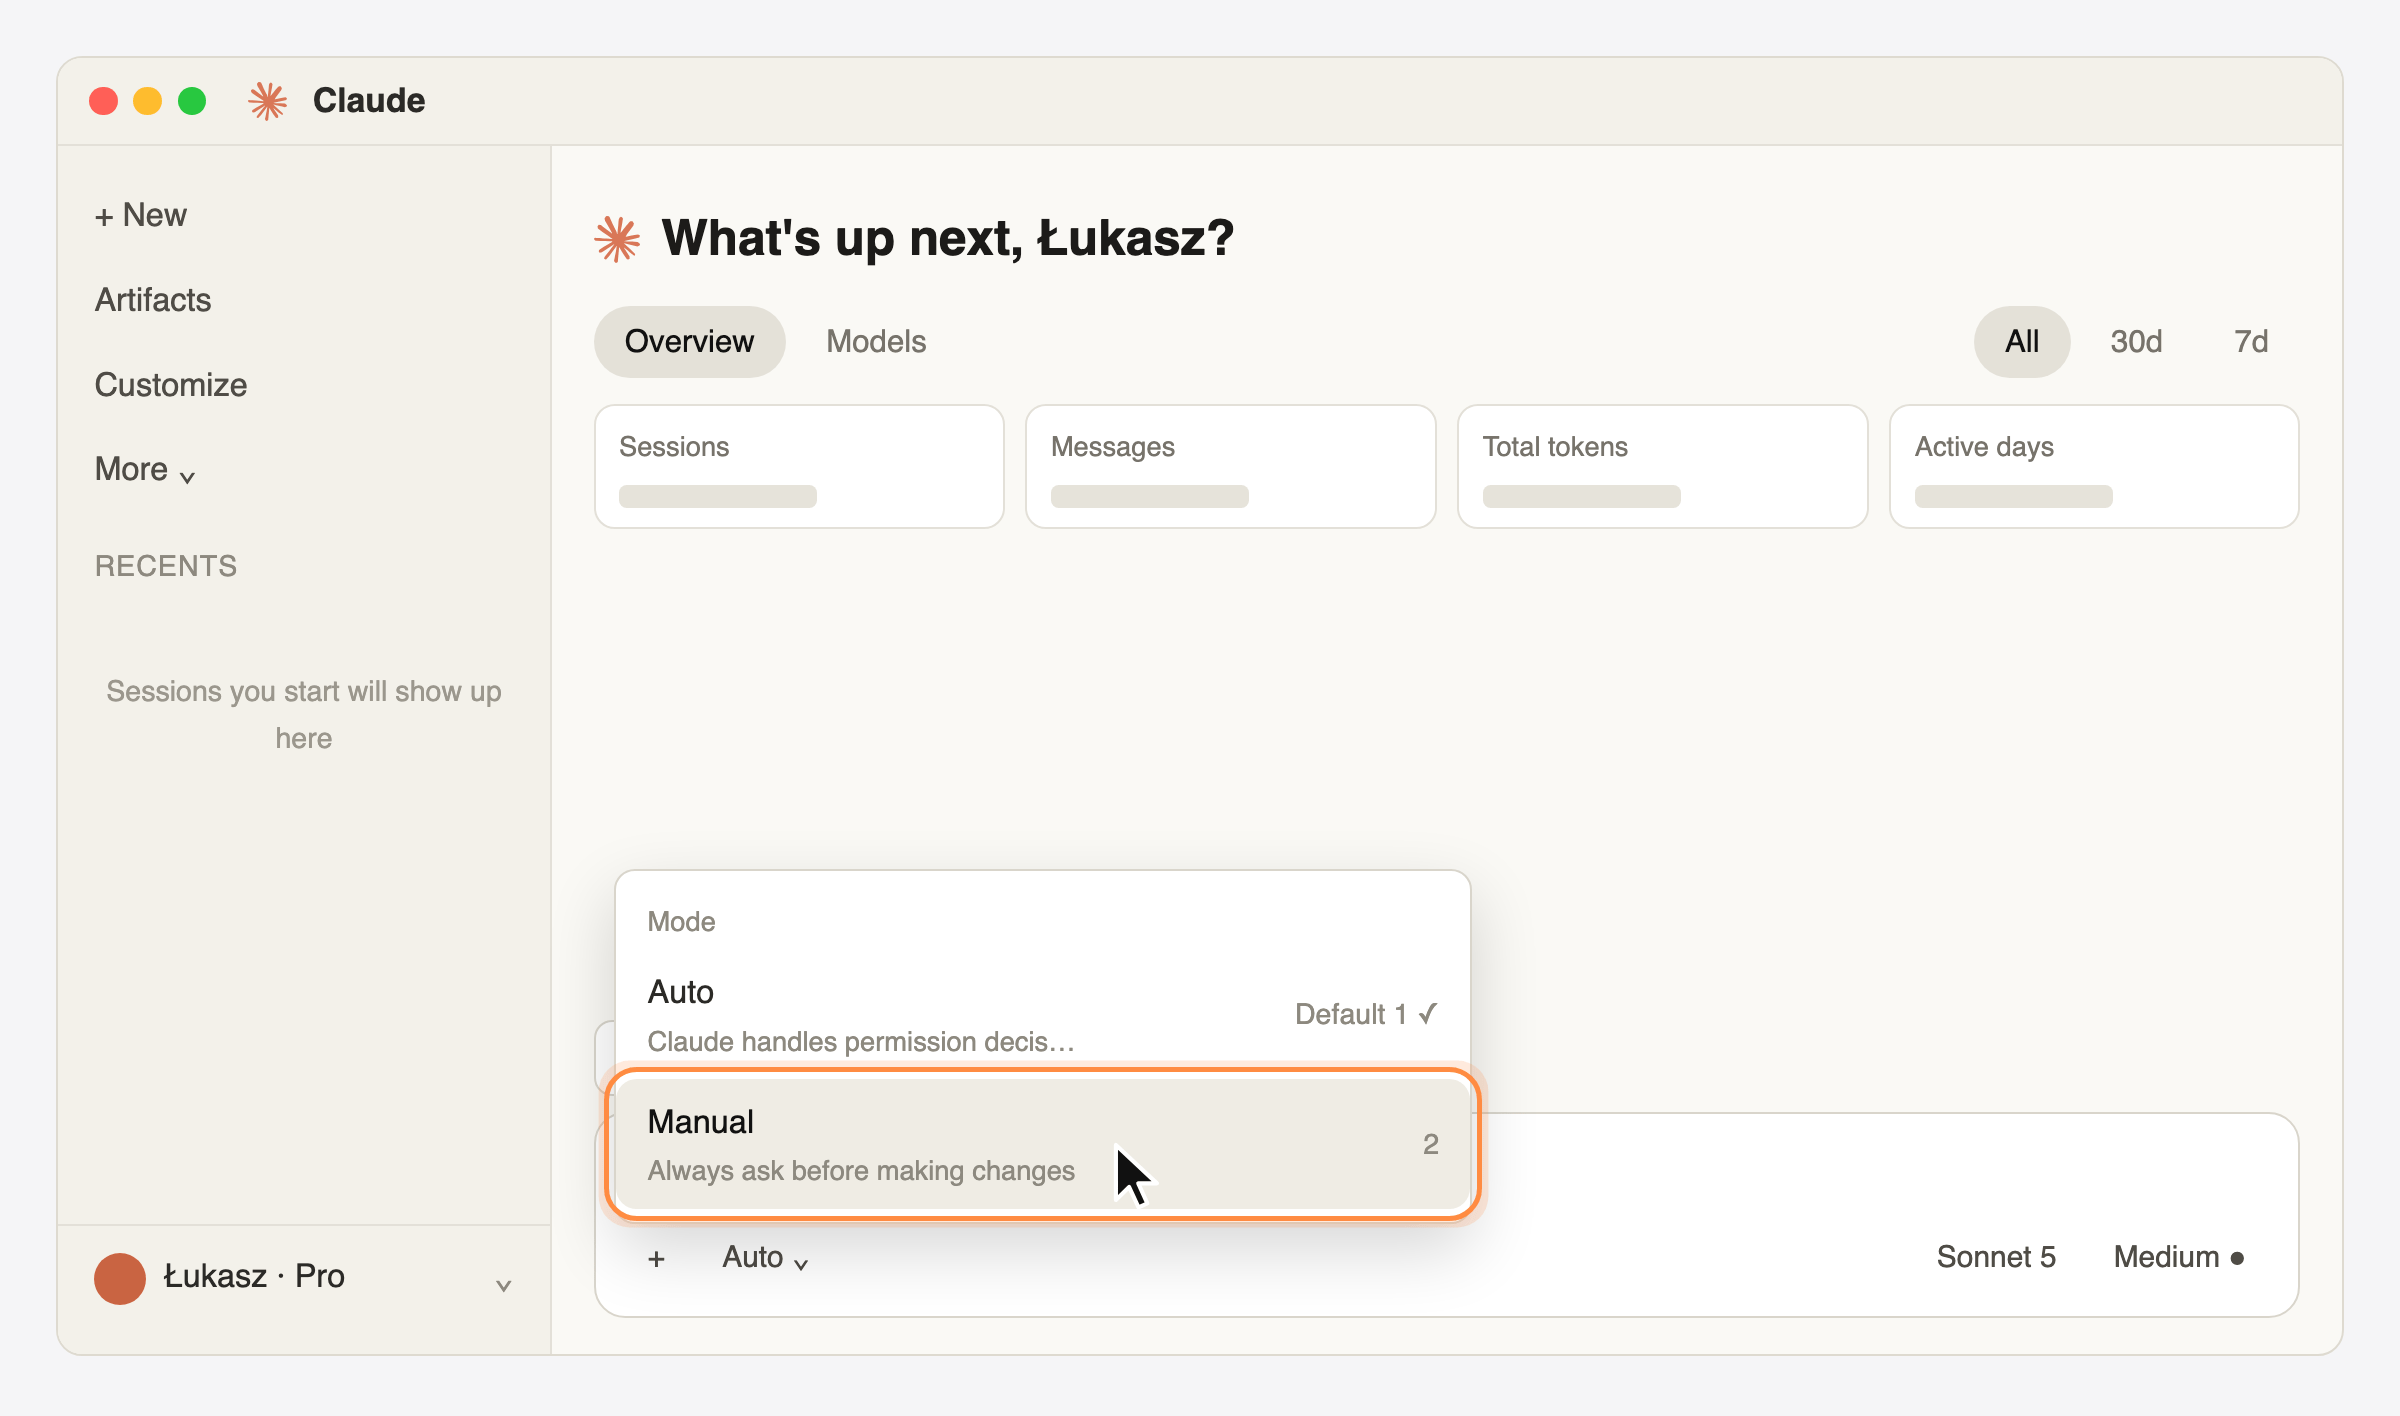
Task: Click the Messages stat card
Action: click(x=1231, y=466)
